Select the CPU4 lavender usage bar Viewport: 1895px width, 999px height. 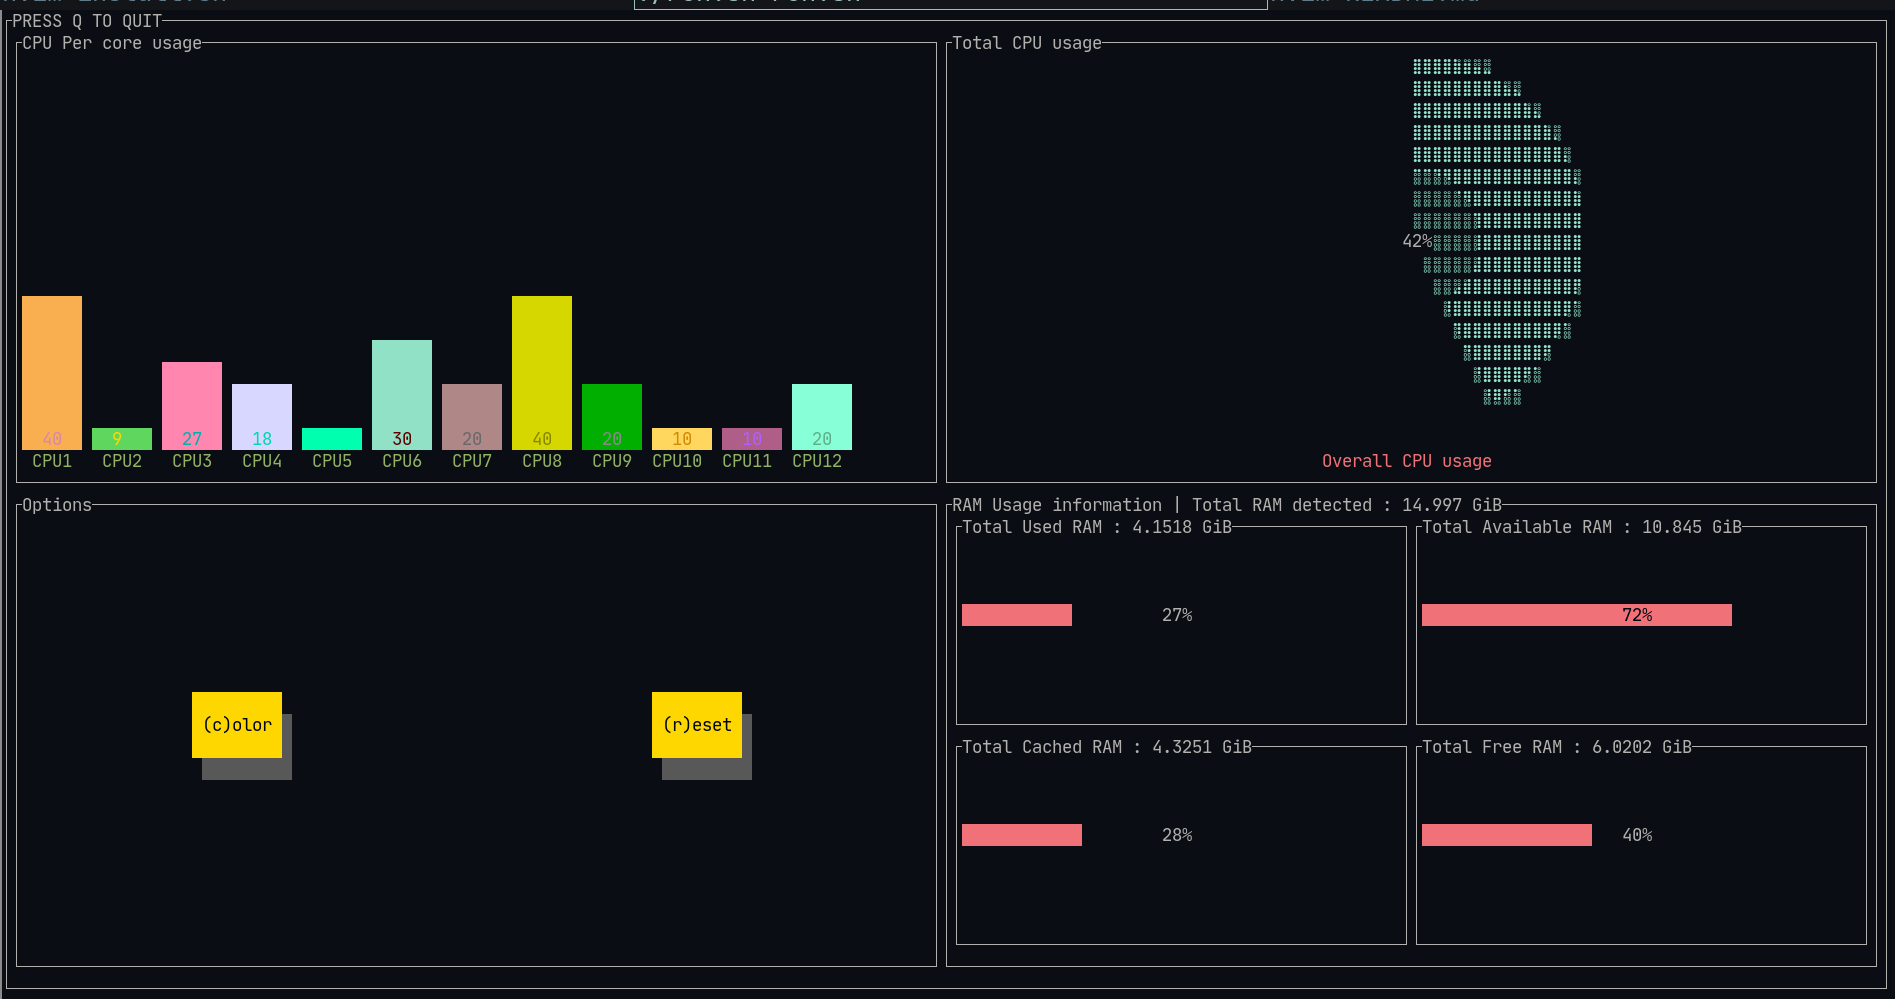[262, 417]
